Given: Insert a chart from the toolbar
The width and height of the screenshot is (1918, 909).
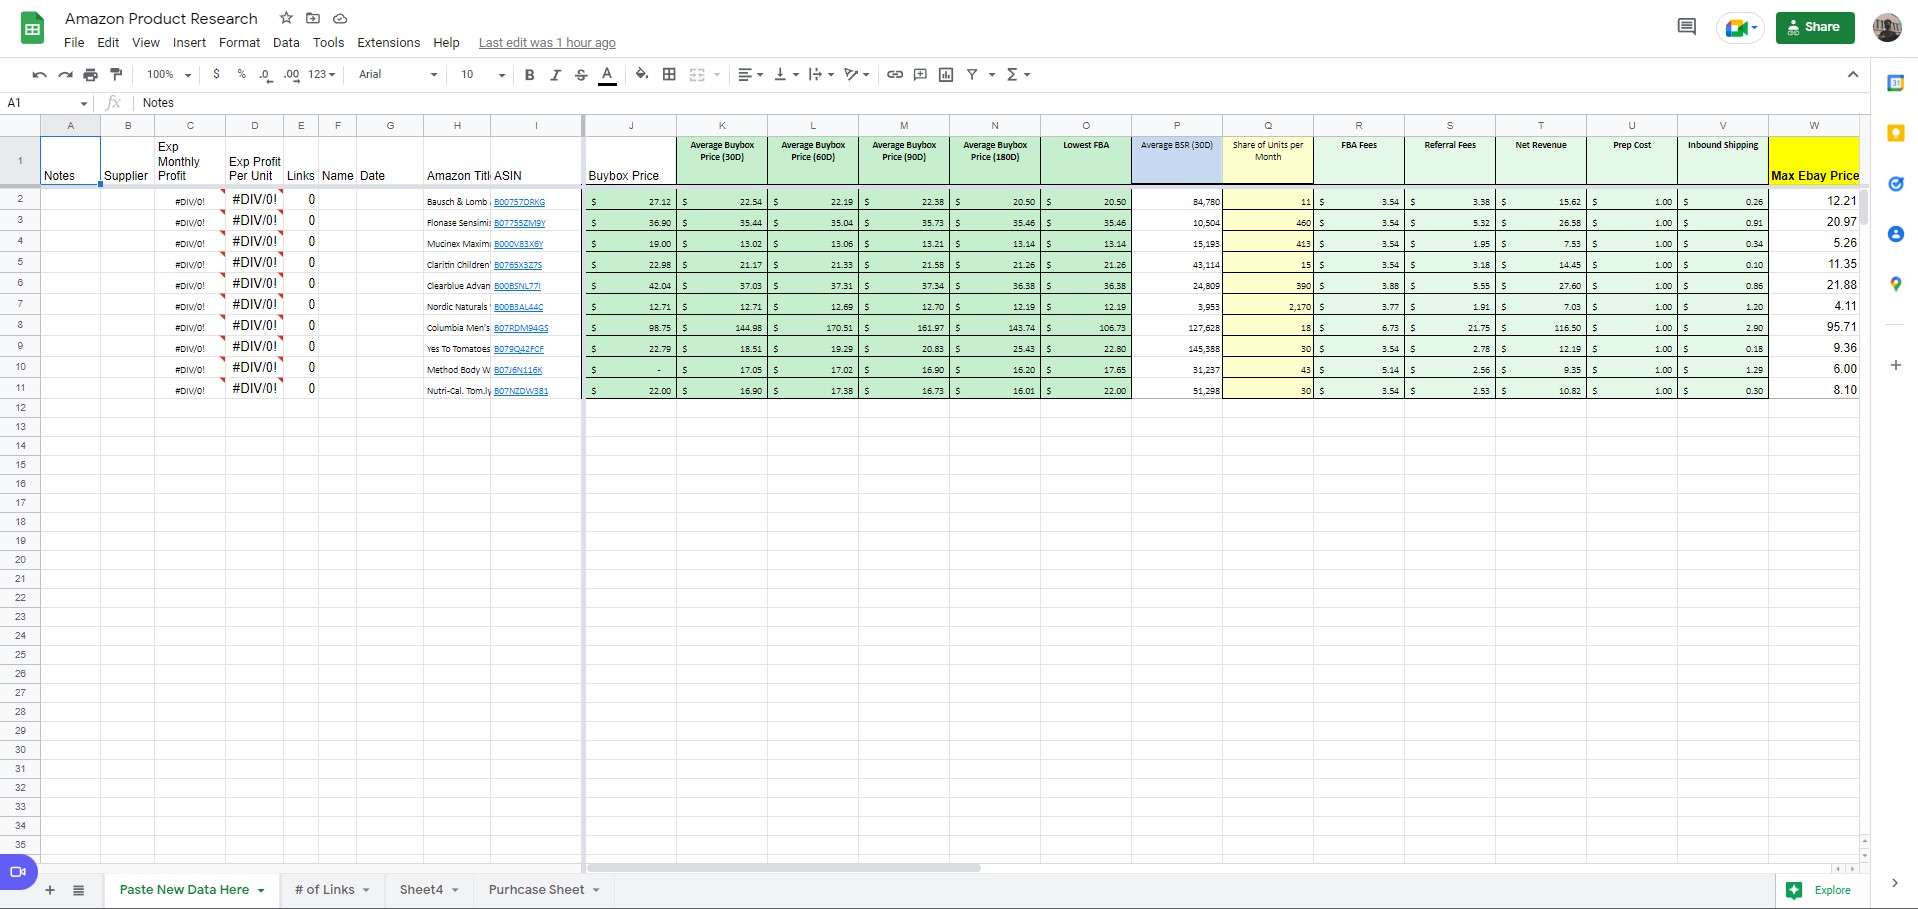Looking at the screenshot, I should click(946, 74).
